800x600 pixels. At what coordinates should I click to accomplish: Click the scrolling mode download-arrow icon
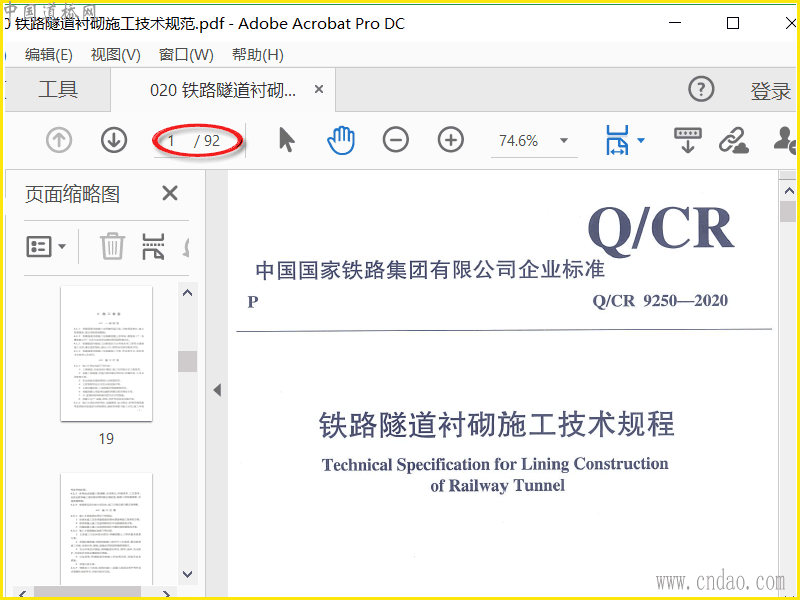pos(688,140)
